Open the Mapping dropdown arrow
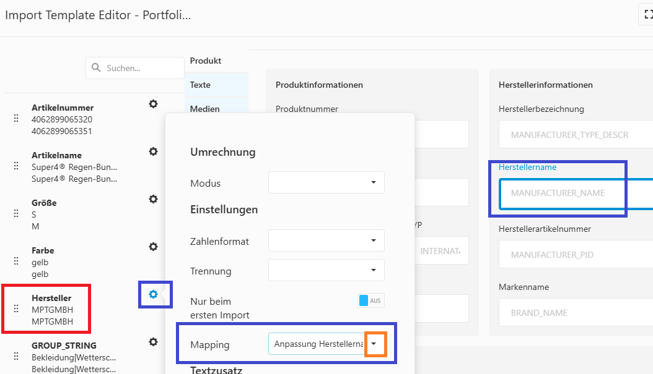653x374 pixels. tap(374, 344)
